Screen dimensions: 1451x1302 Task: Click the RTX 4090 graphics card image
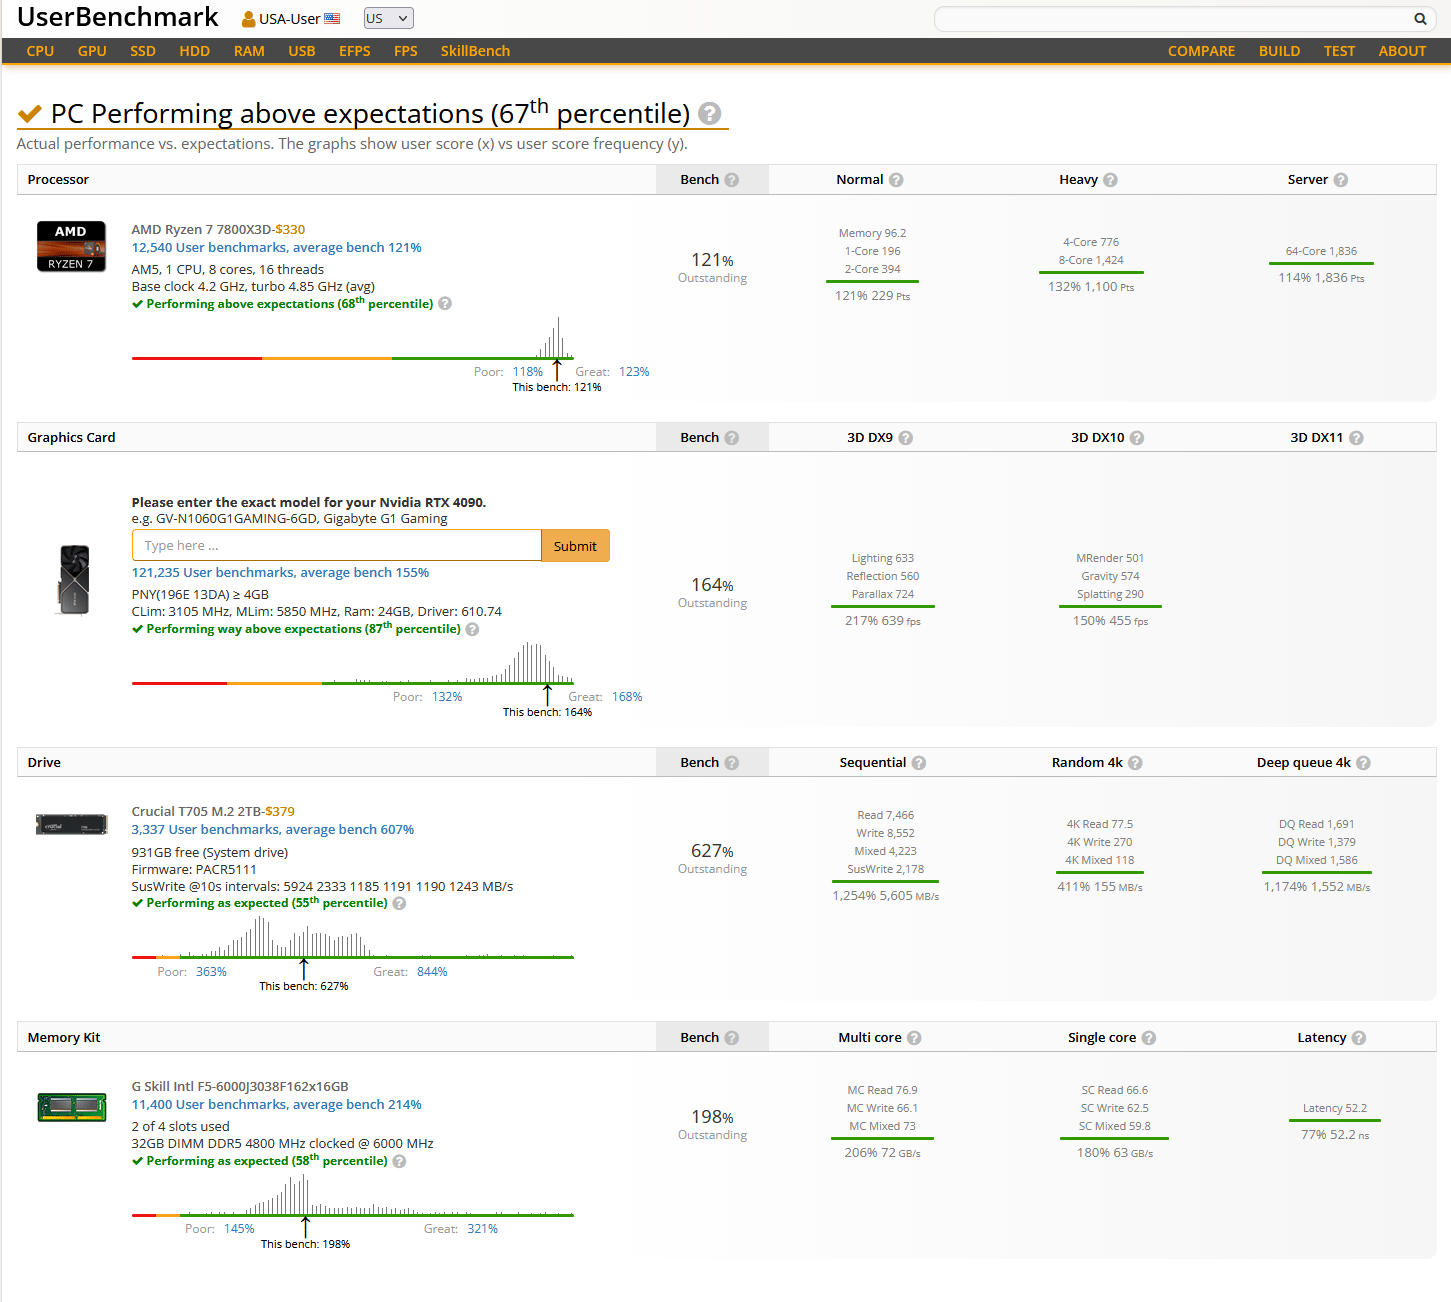74,580
